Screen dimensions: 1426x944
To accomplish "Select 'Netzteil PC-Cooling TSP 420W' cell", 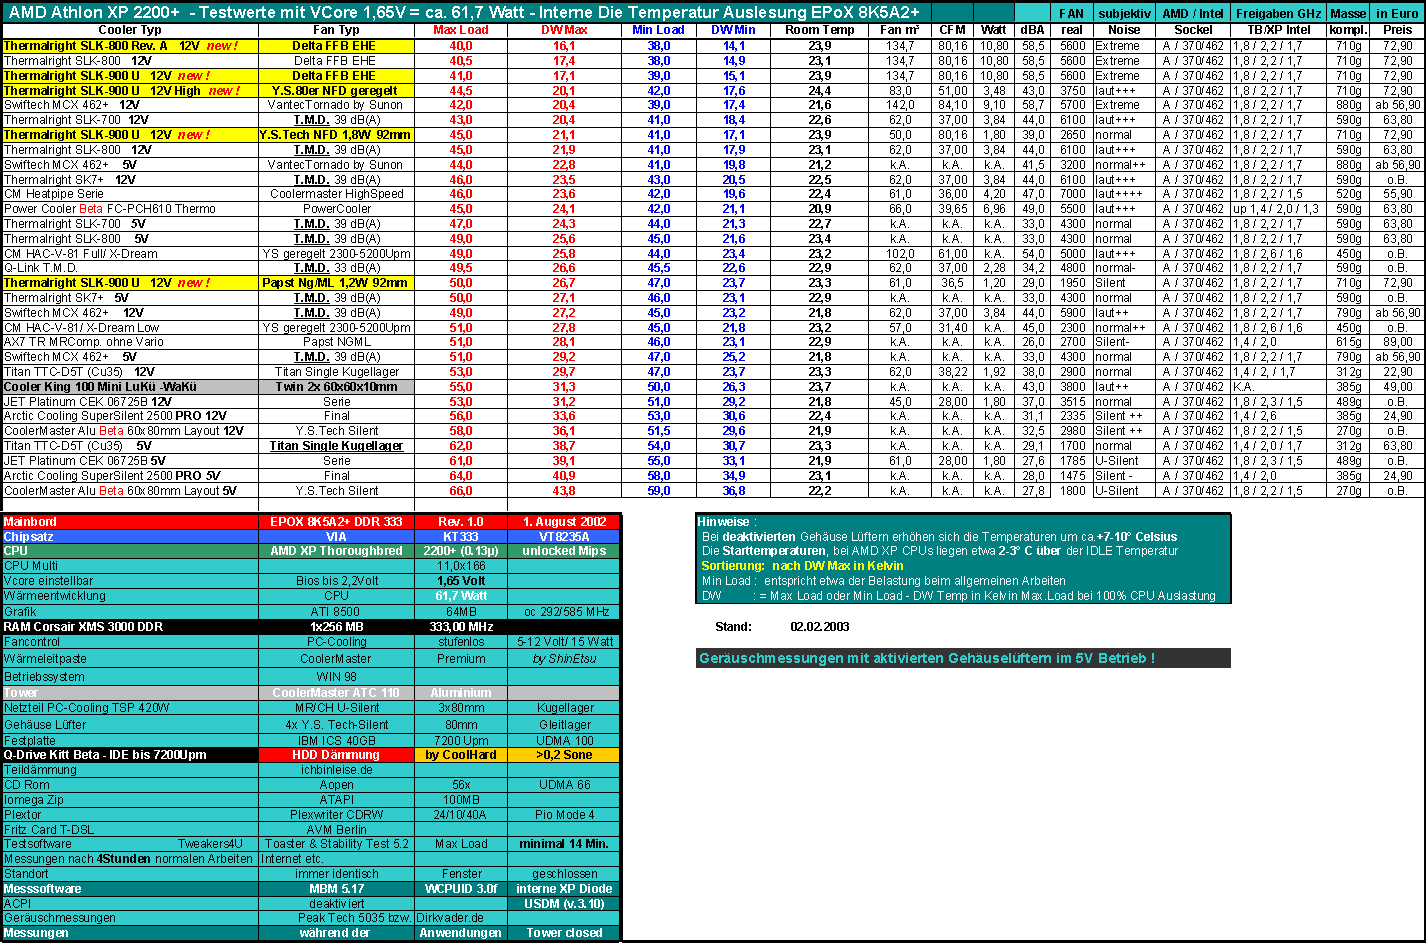I will pyautogui.click(x=130, y=708).
